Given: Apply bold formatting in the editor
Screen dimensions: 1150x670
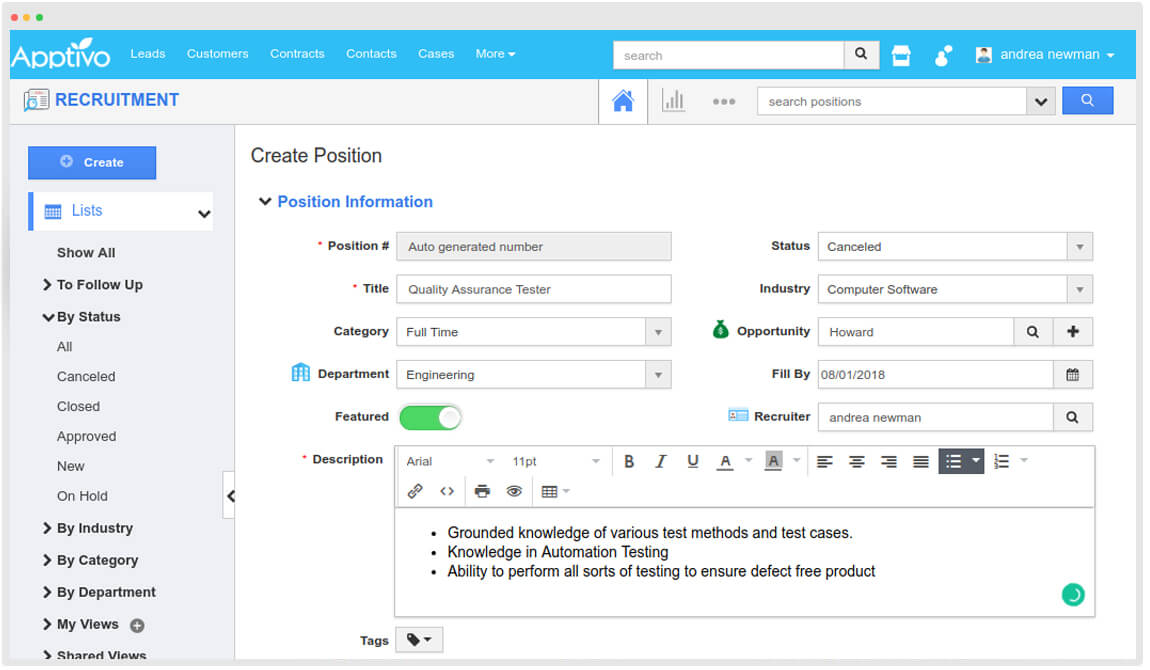Looking at the screenshot, I should [x=629, y=461].
